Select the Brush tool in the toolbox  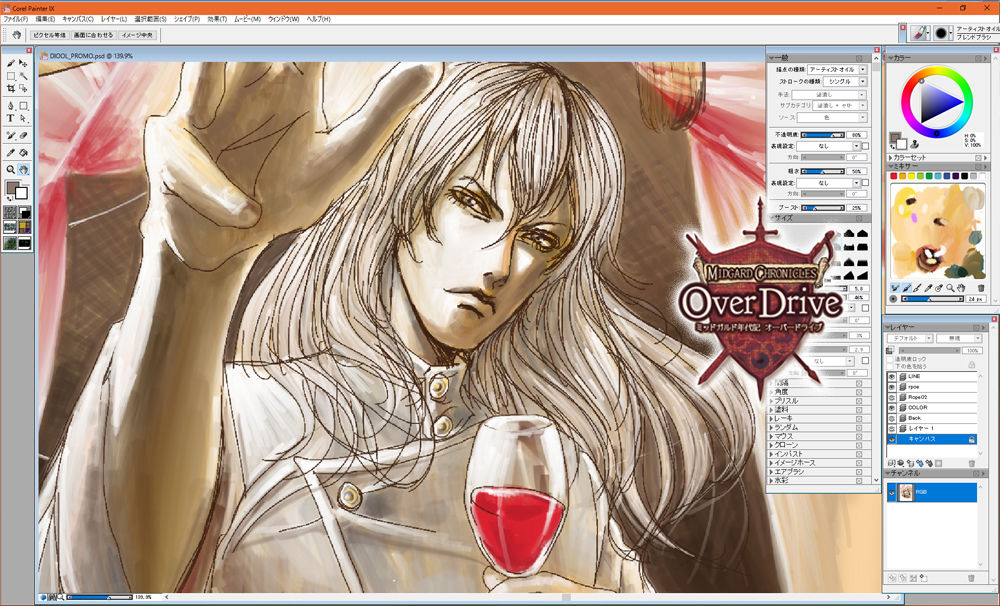point(10,63)
